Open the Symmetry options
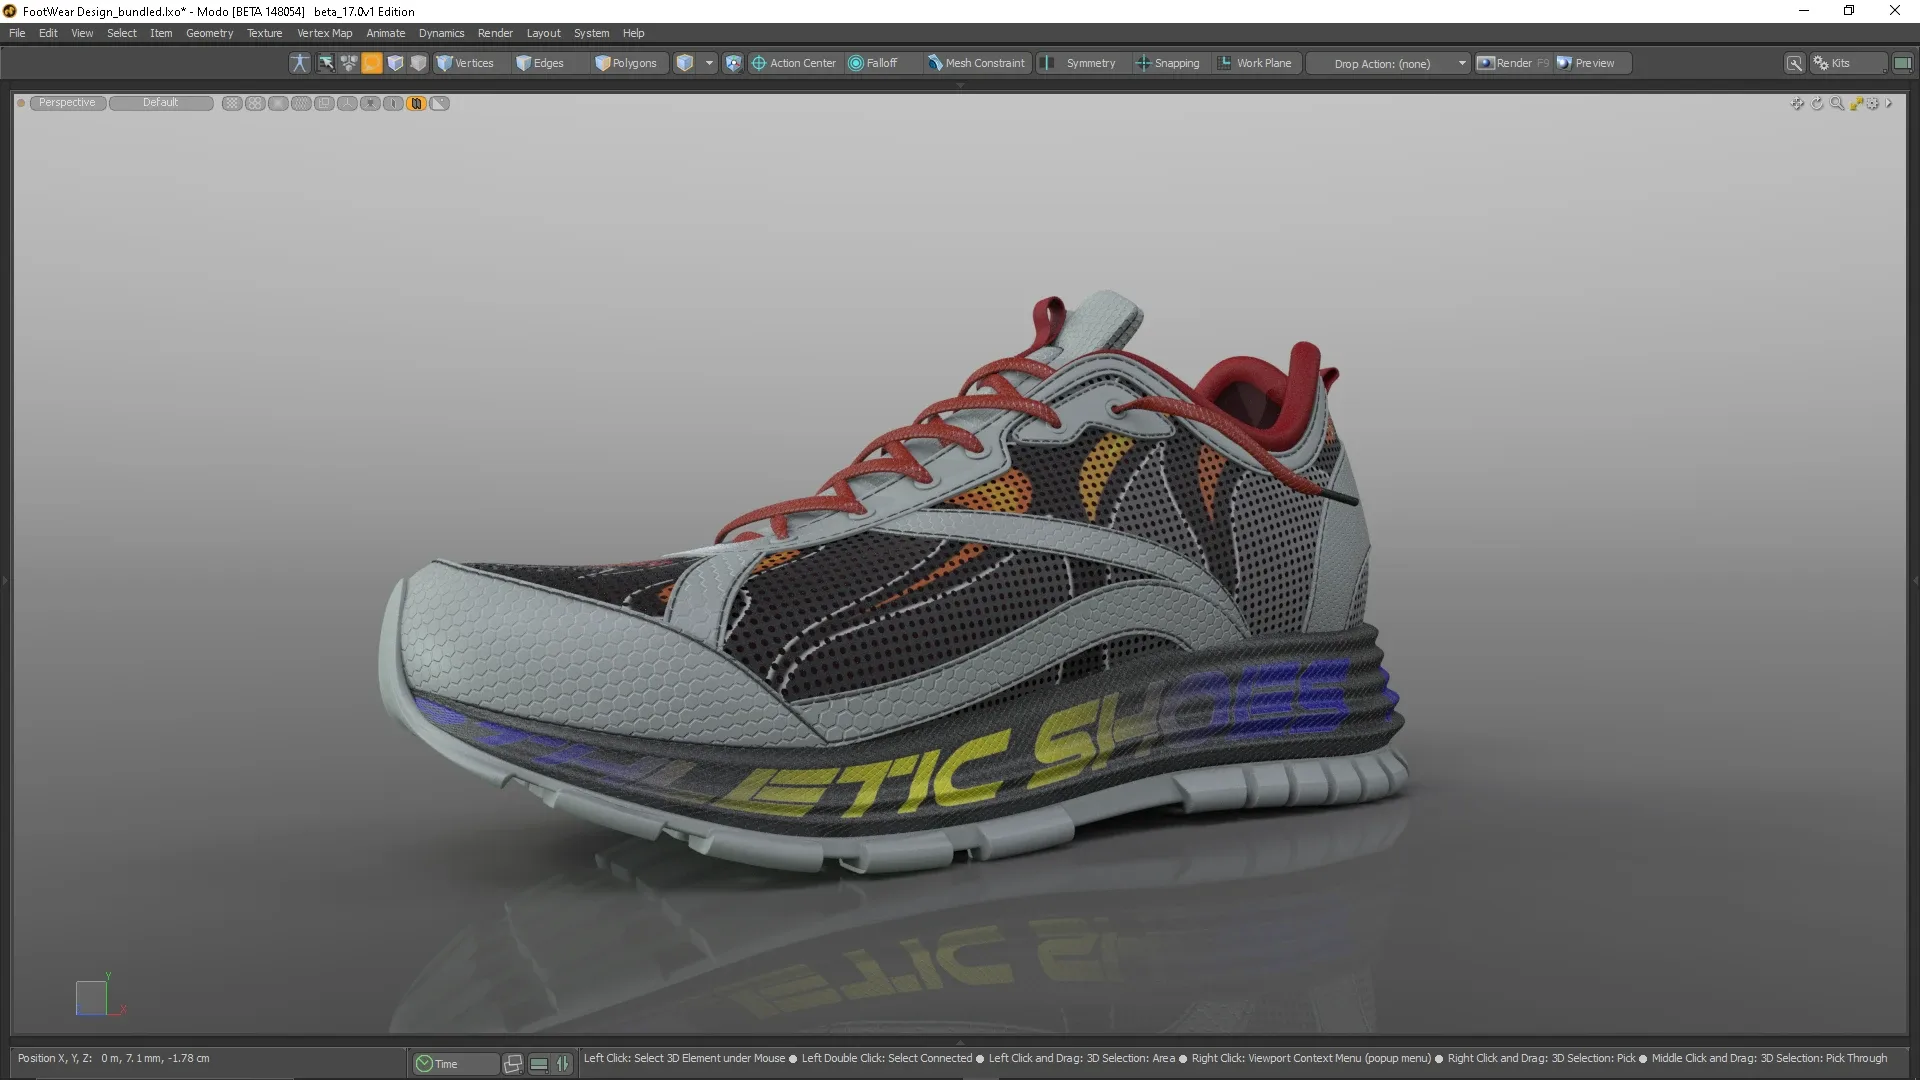The height and width of the screenshot is (1080, 1920). tap(1090, 63)
